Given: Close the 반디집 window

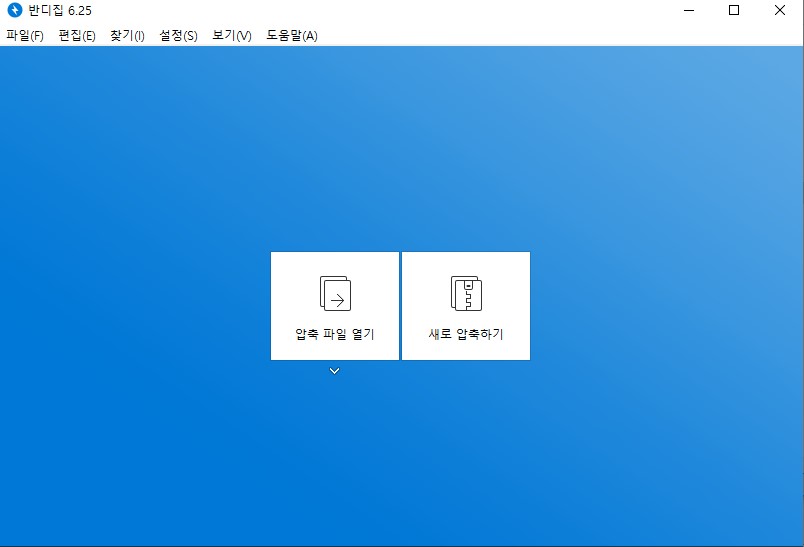Looking at the screenshot, I should 780,10.
